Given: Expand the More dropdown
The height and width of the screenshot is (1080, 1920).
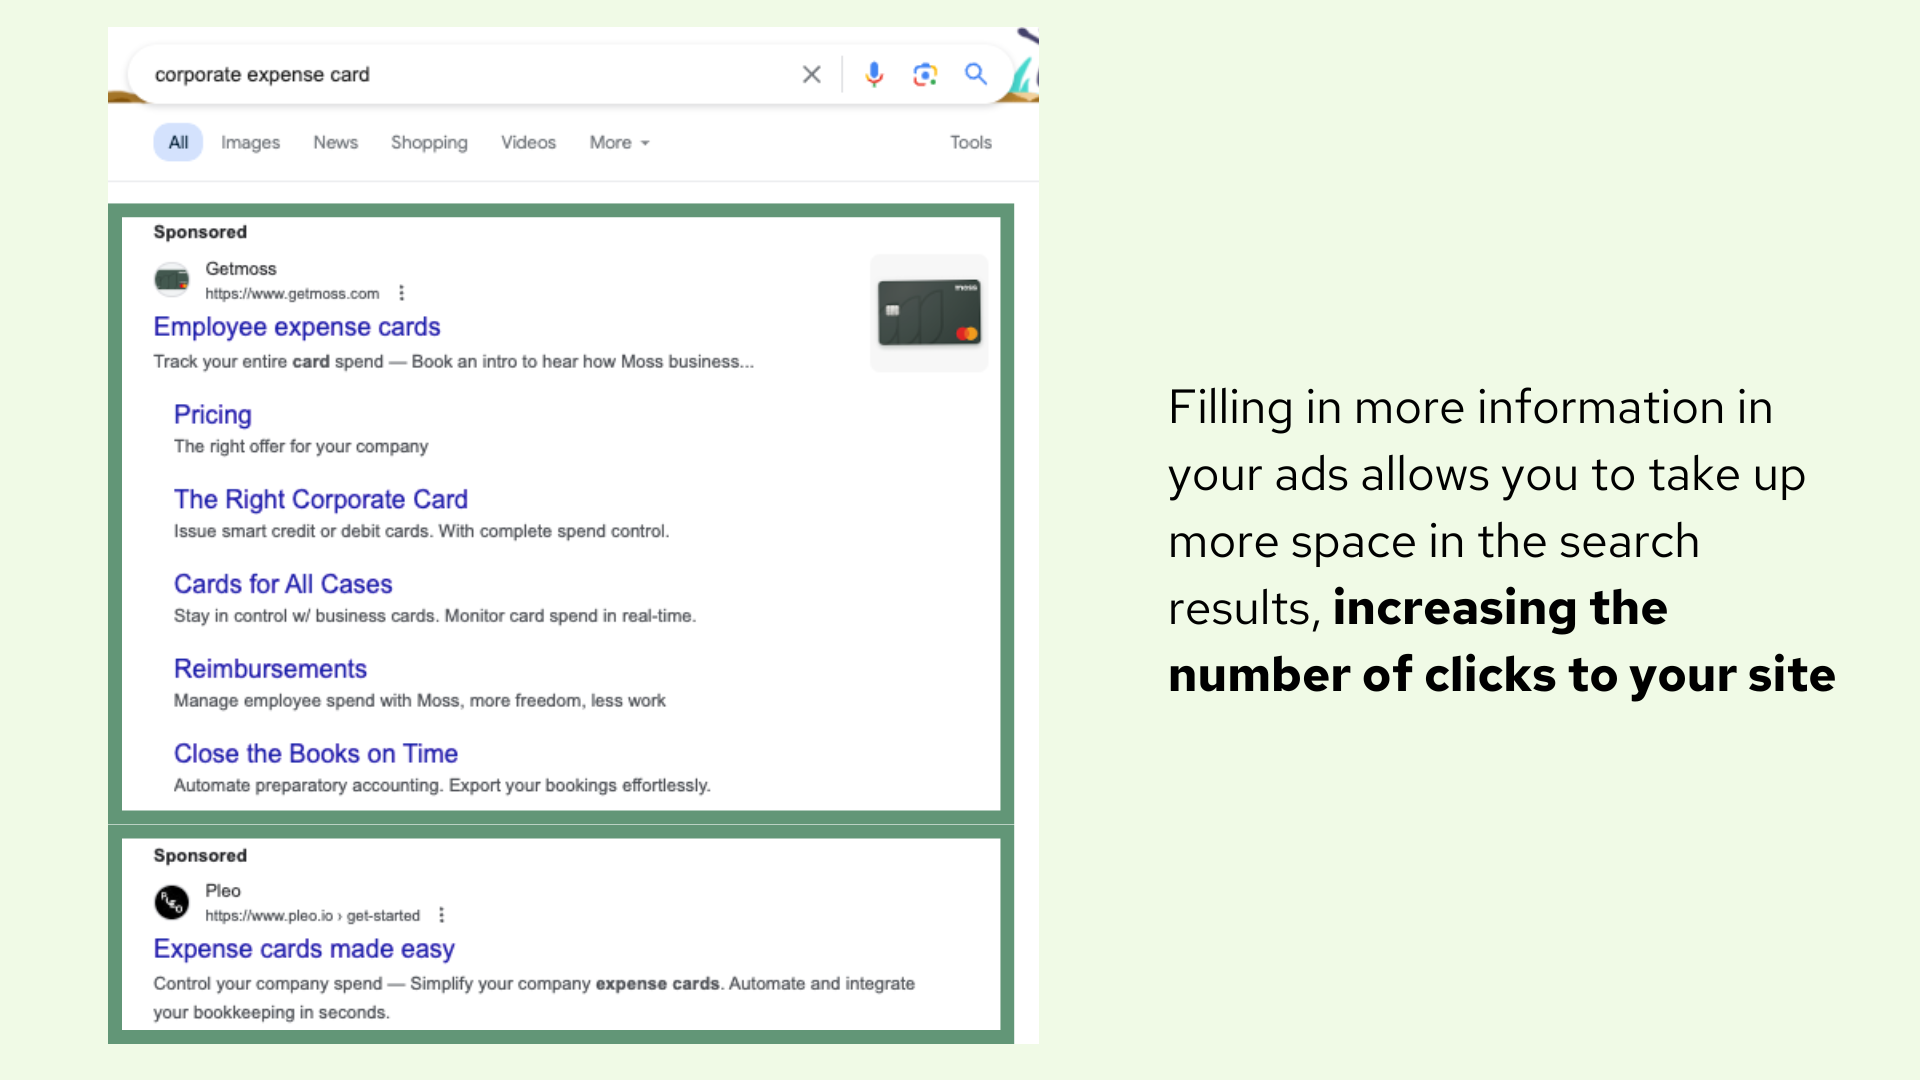Looking at the screenshot, I should coord(619,142).
